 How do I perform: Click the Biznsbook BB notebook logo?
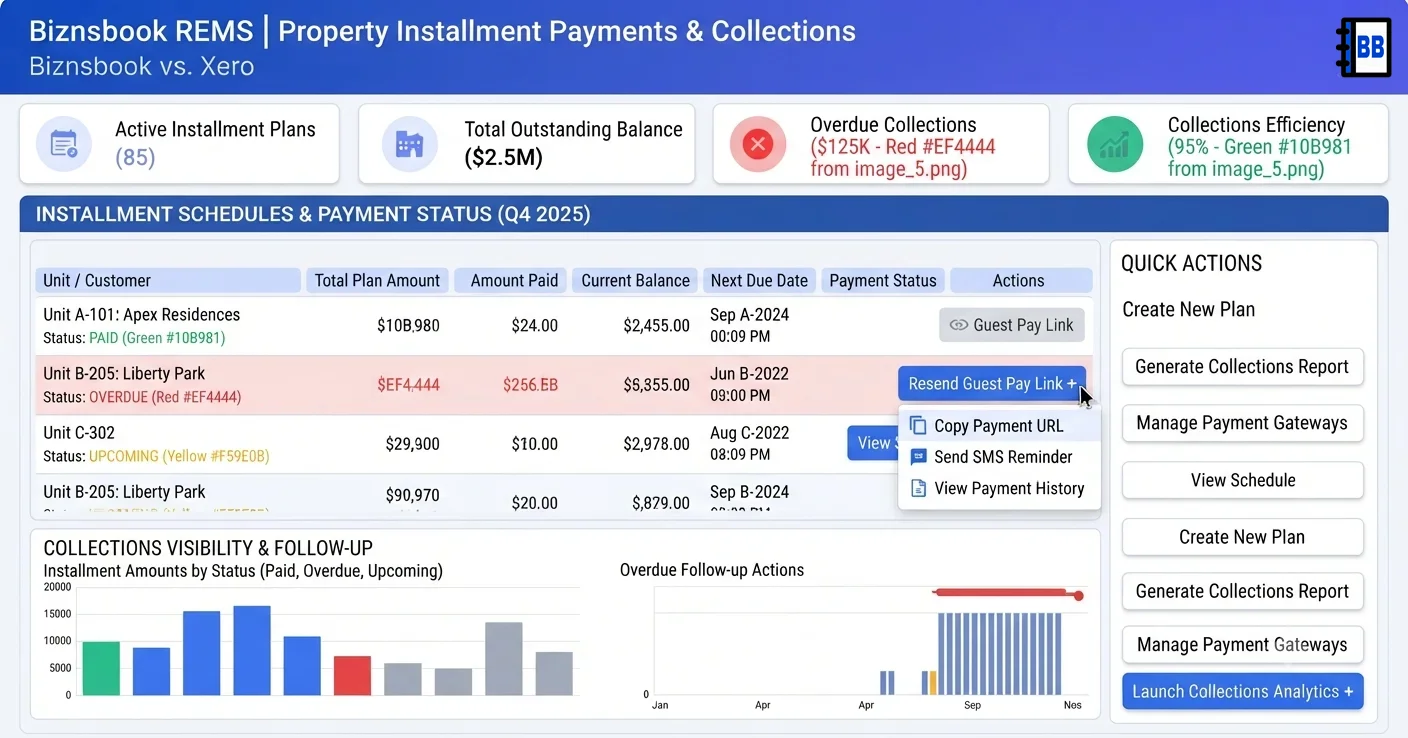click(1364, 47)
